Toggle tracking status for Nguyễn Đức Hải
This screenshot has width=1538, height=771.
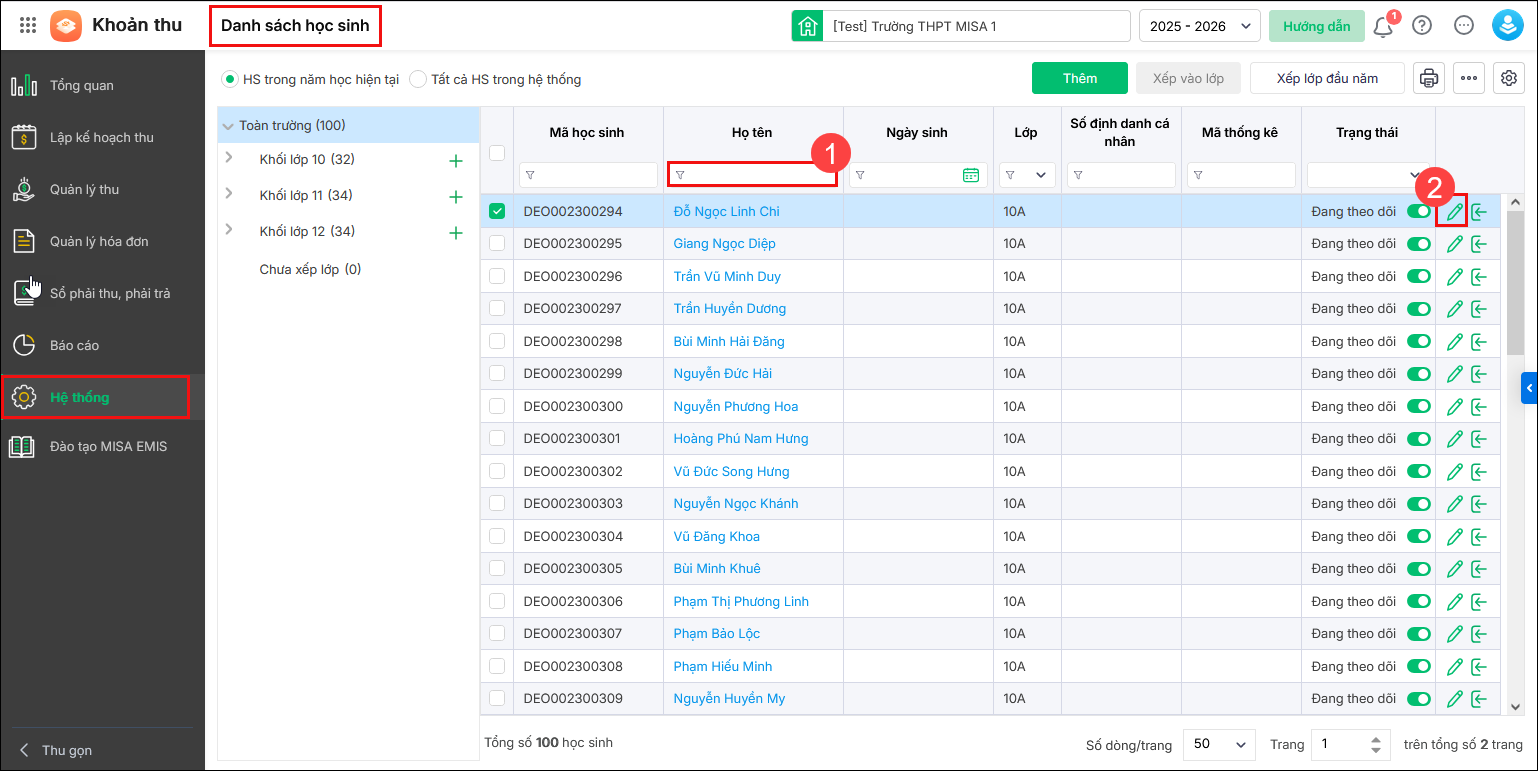pos(1418,374)
